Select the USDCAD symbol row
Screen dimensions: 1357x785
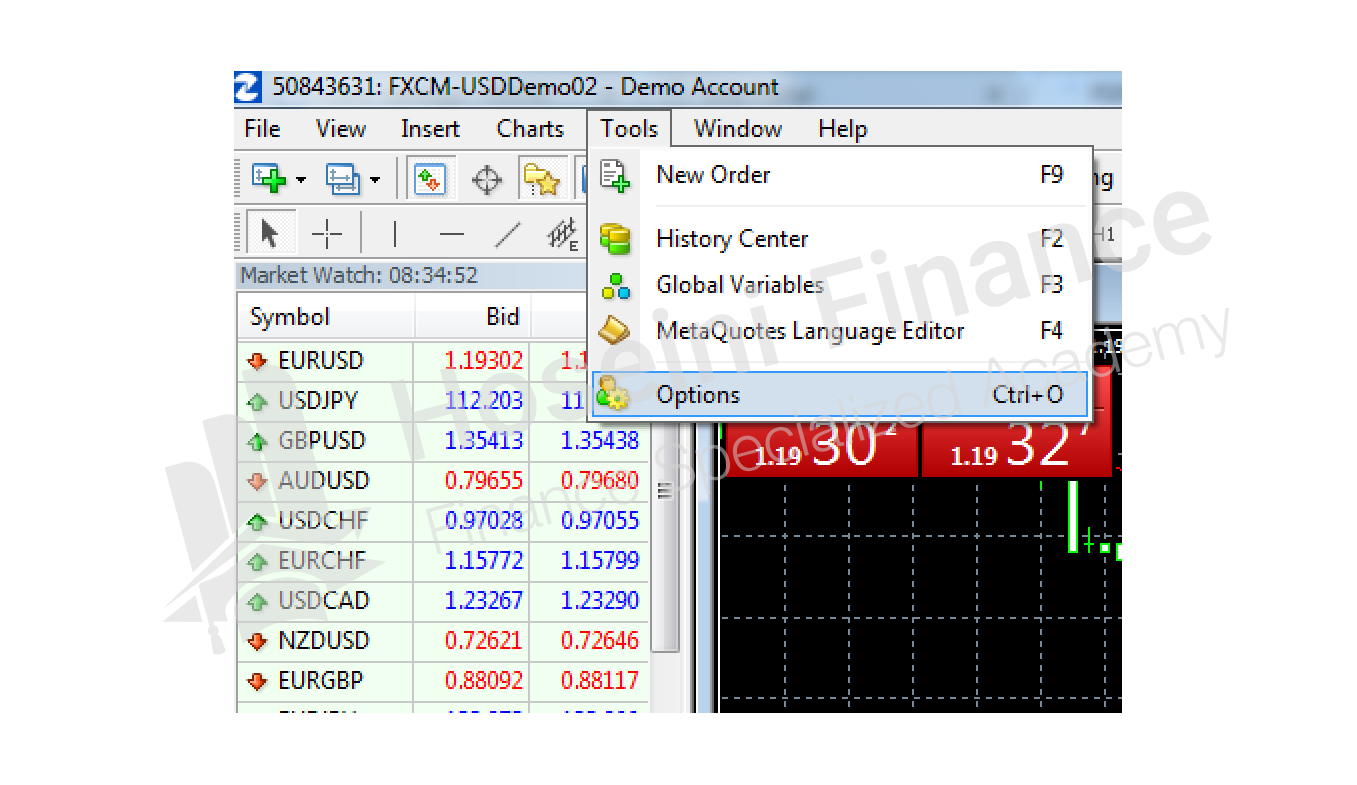(x=443, y=601)
